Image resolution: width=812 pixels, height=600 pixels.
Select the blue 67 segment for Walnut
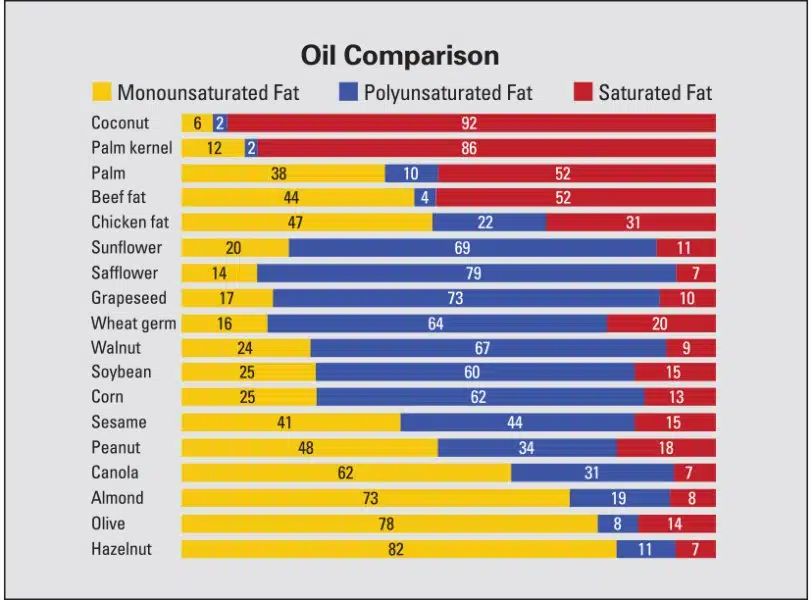488,348
